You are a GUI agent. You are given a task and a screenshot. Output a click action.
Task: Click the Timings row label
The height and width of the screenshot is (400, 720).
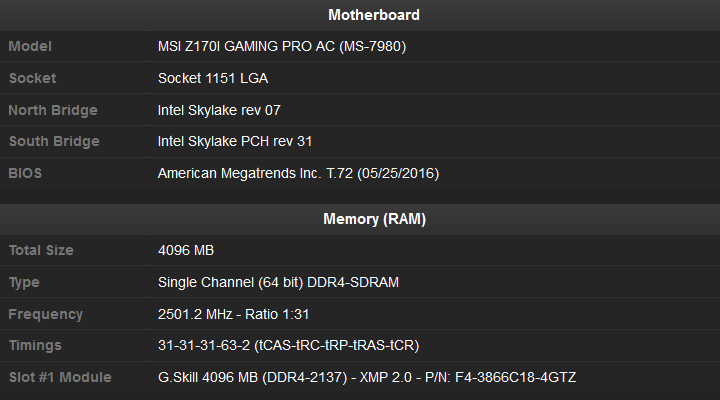click(x=35, y=345)
